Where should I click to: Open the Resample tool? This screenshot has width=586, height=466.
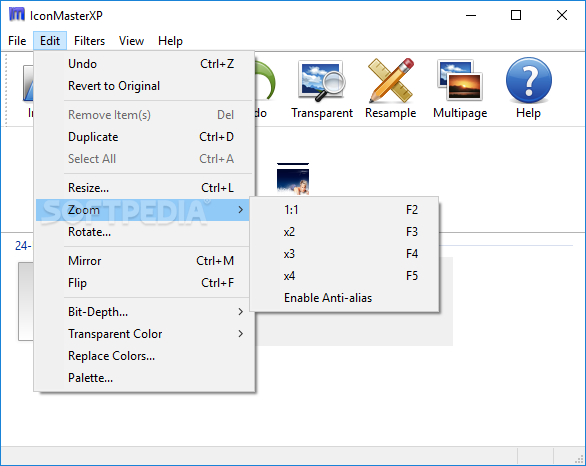391,89
